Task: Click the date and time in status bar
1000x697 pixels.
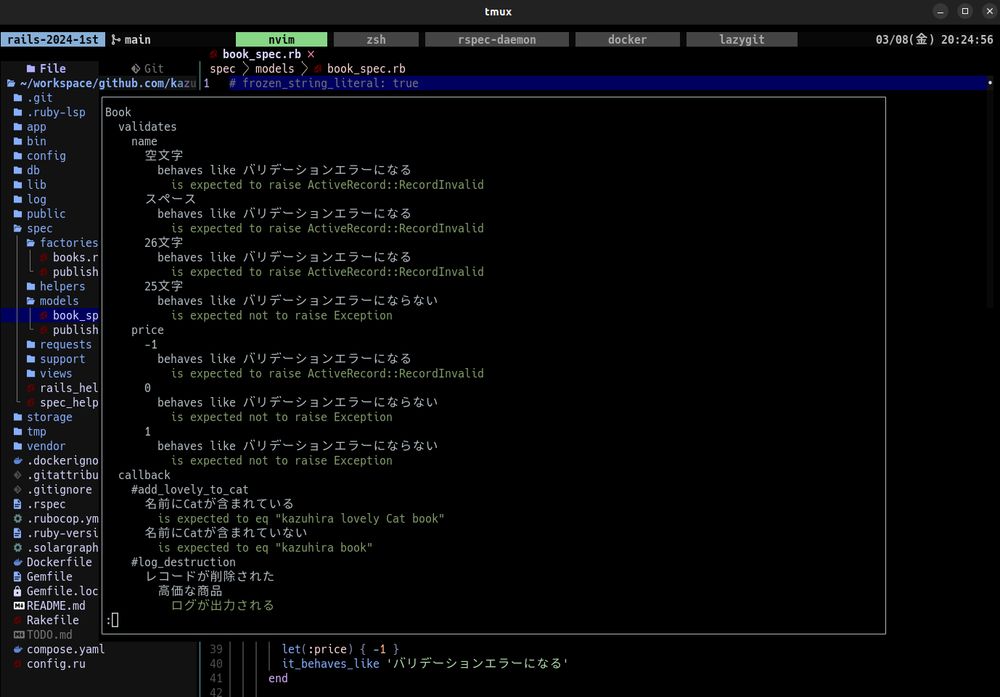Action: [934, 40]
